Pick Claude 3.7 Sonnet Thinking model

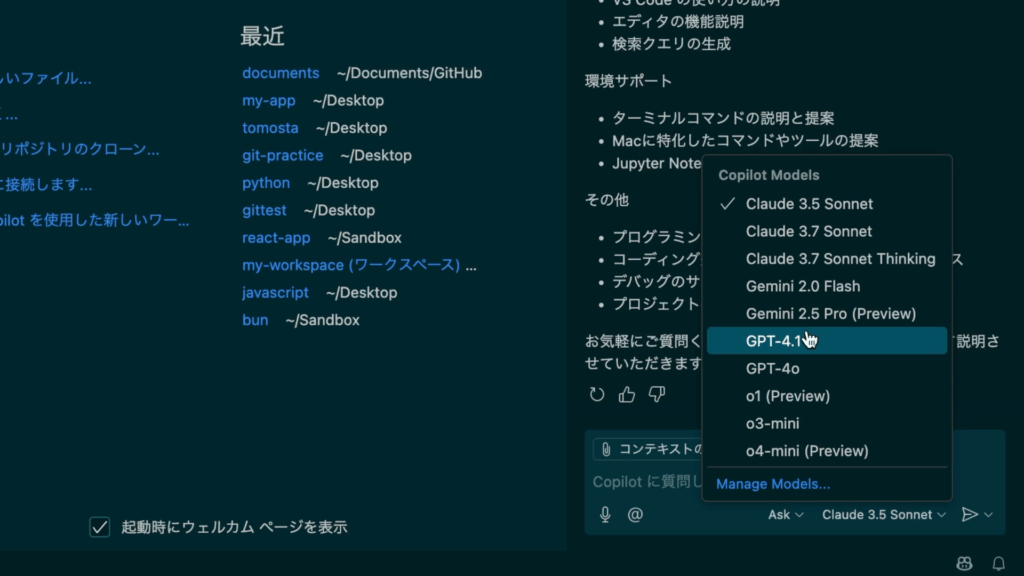click(x=840, y=258)
